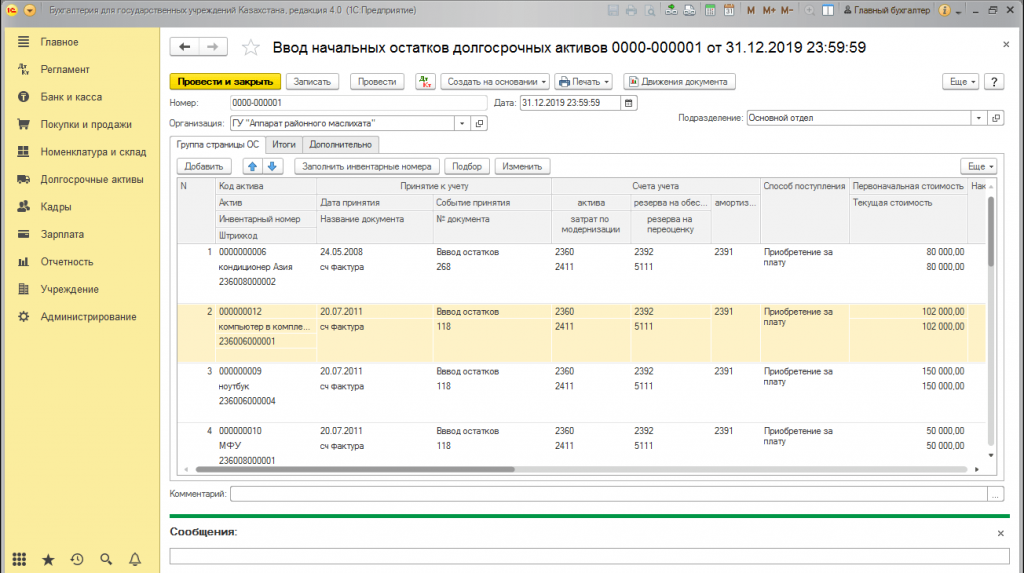Open favorites star in bottom panel
Image resolution: width=1024 pixels, height=573 pixels.
click(48, 559)
